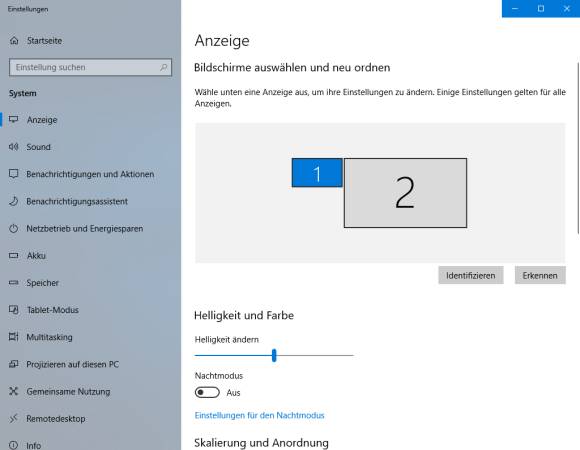Click the Einstellung suchen search field
Screen dimensions: 580x450
coord(90,67)
